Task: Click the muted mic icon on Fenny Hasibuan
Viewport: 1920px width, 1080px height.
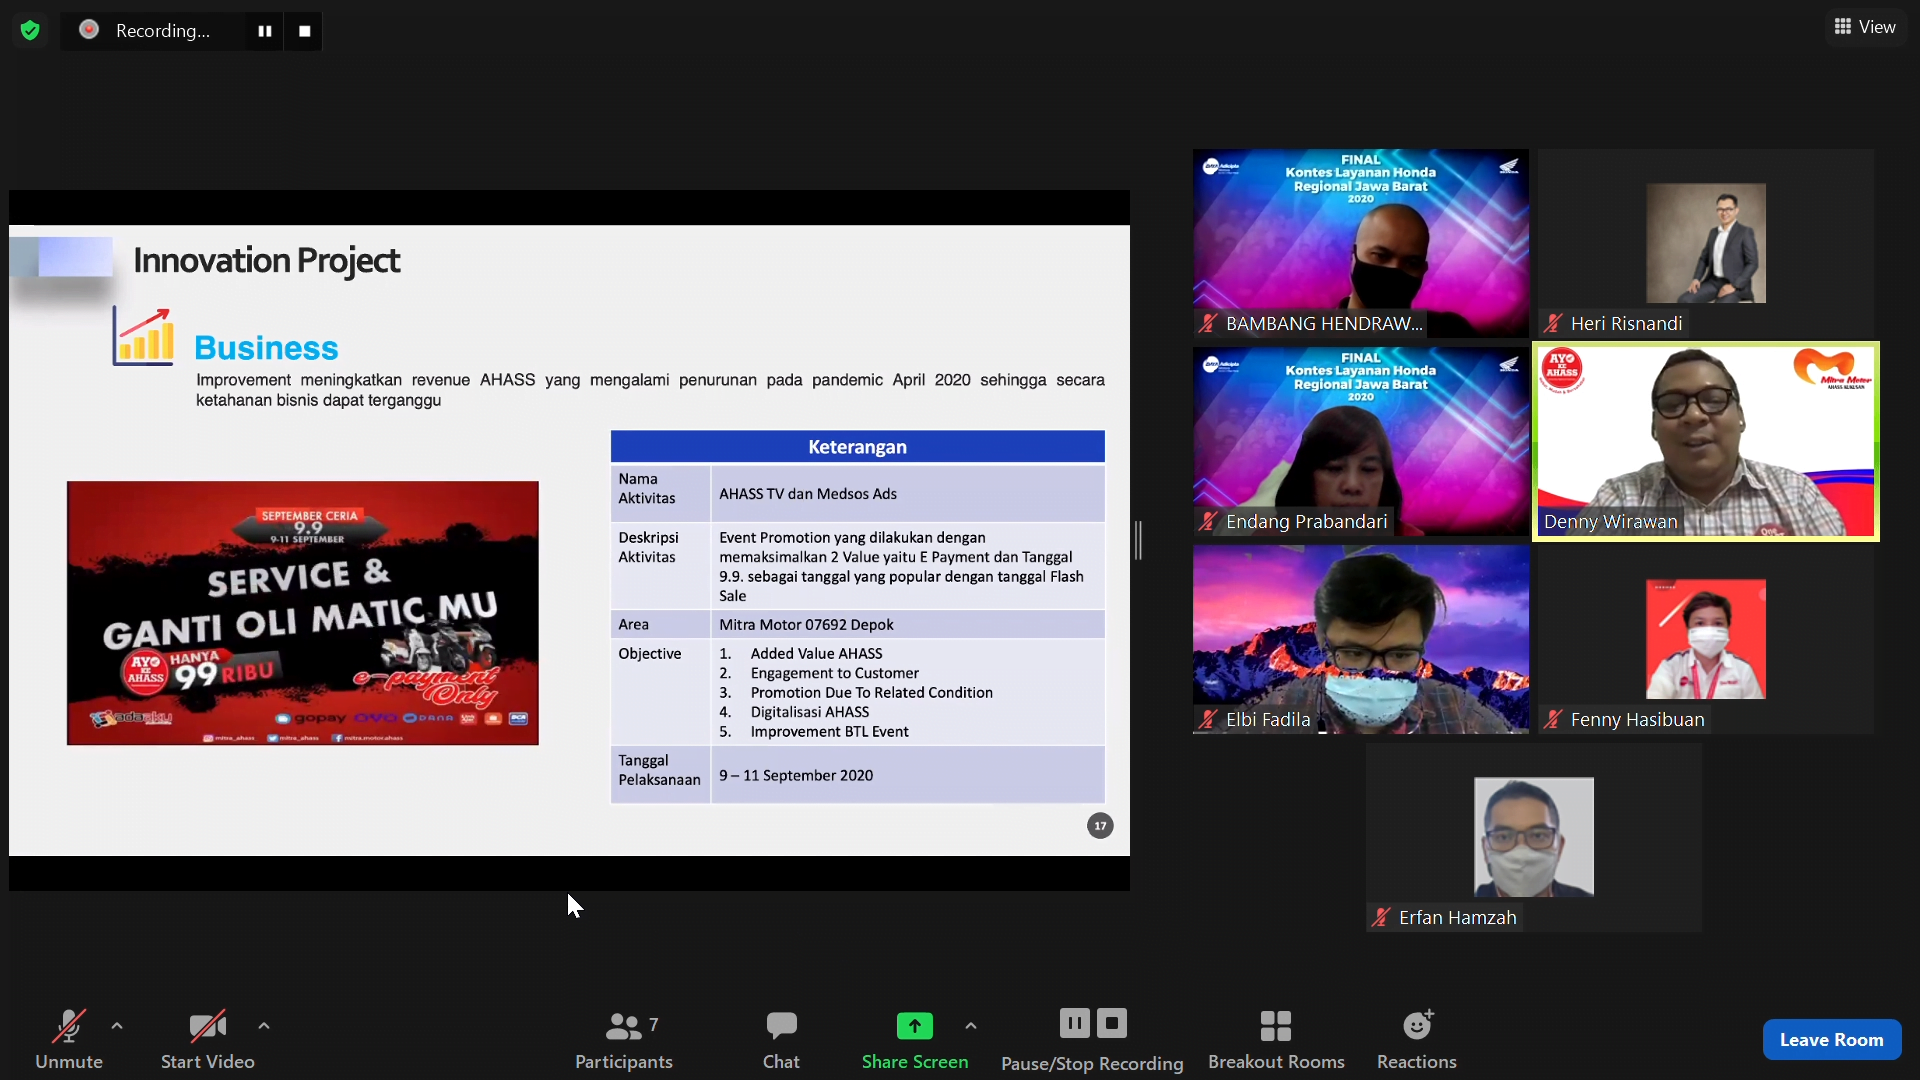Action: (1553, 719)
